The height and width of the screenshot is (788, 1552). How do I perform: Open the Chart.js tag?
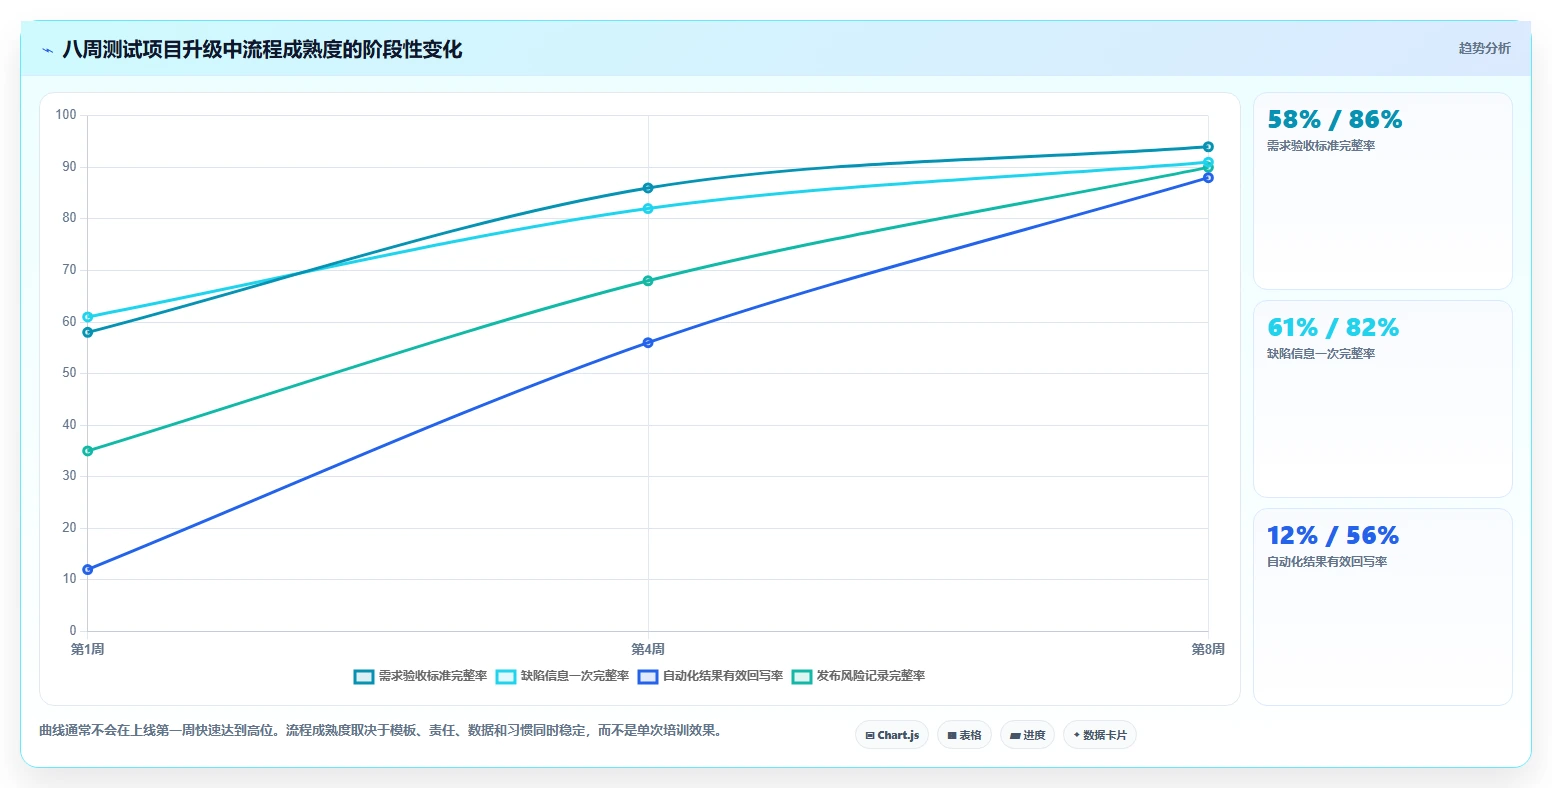click(x=892, y=735)
